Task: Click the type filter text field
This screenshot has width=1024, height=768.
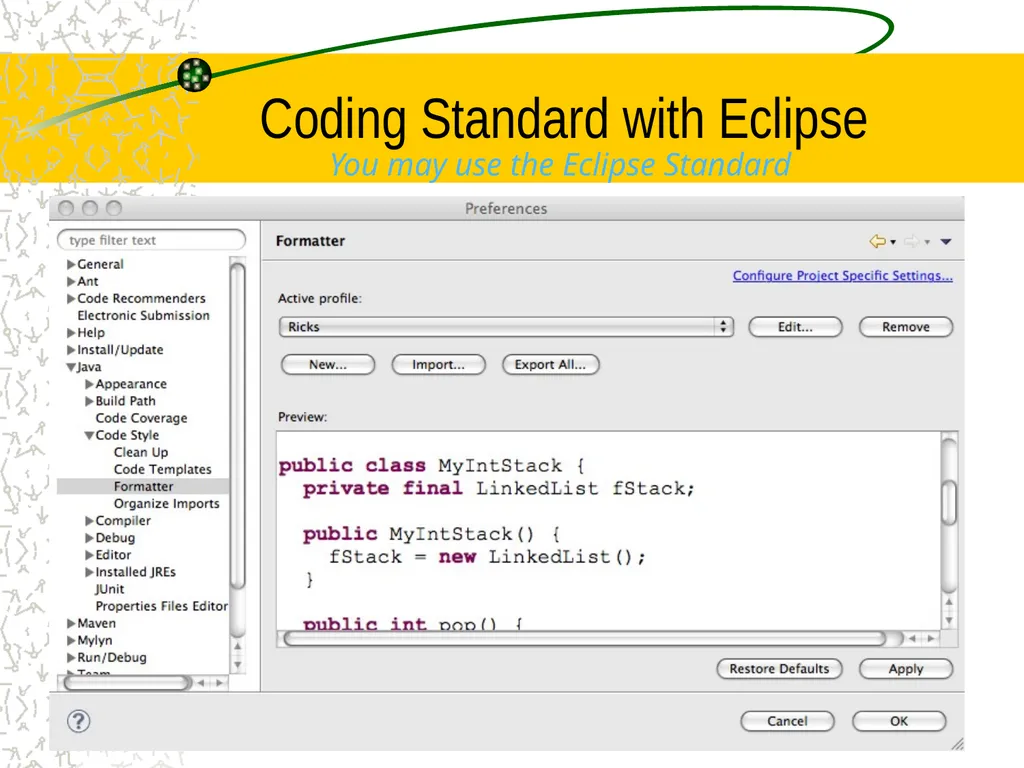Action: click(152, 240)
